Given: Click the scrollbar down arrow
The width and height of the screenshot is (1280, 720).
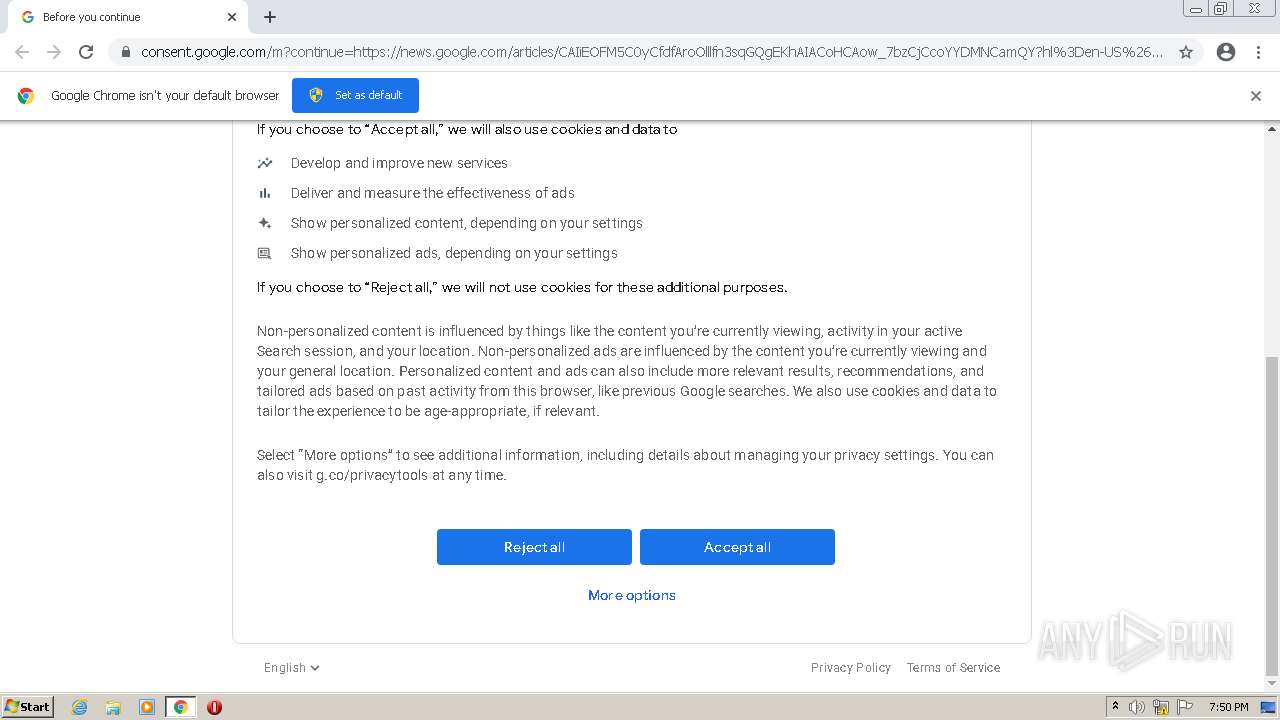Looking at the screenshot, I should 1272,683.
